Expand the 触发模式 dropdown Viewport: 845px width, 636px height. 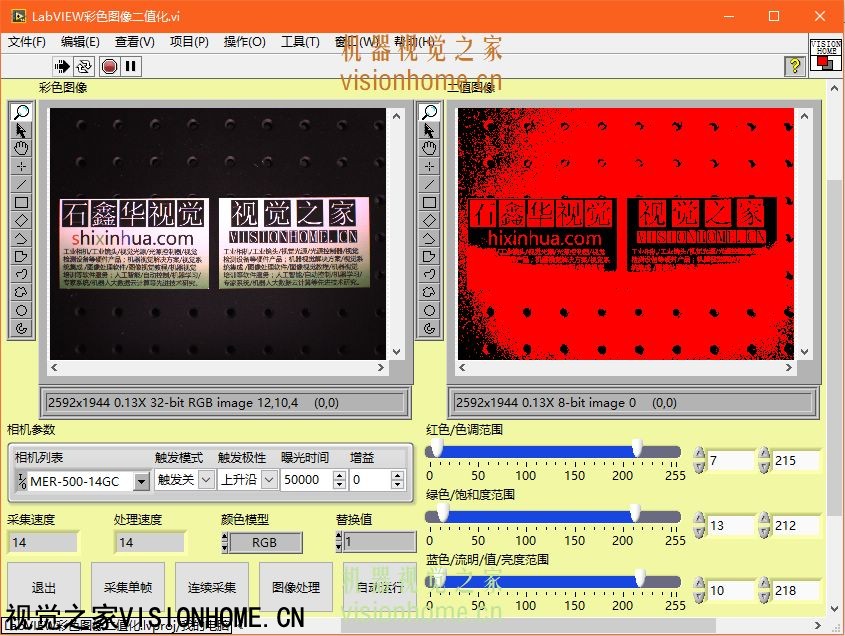coord(206,480)
